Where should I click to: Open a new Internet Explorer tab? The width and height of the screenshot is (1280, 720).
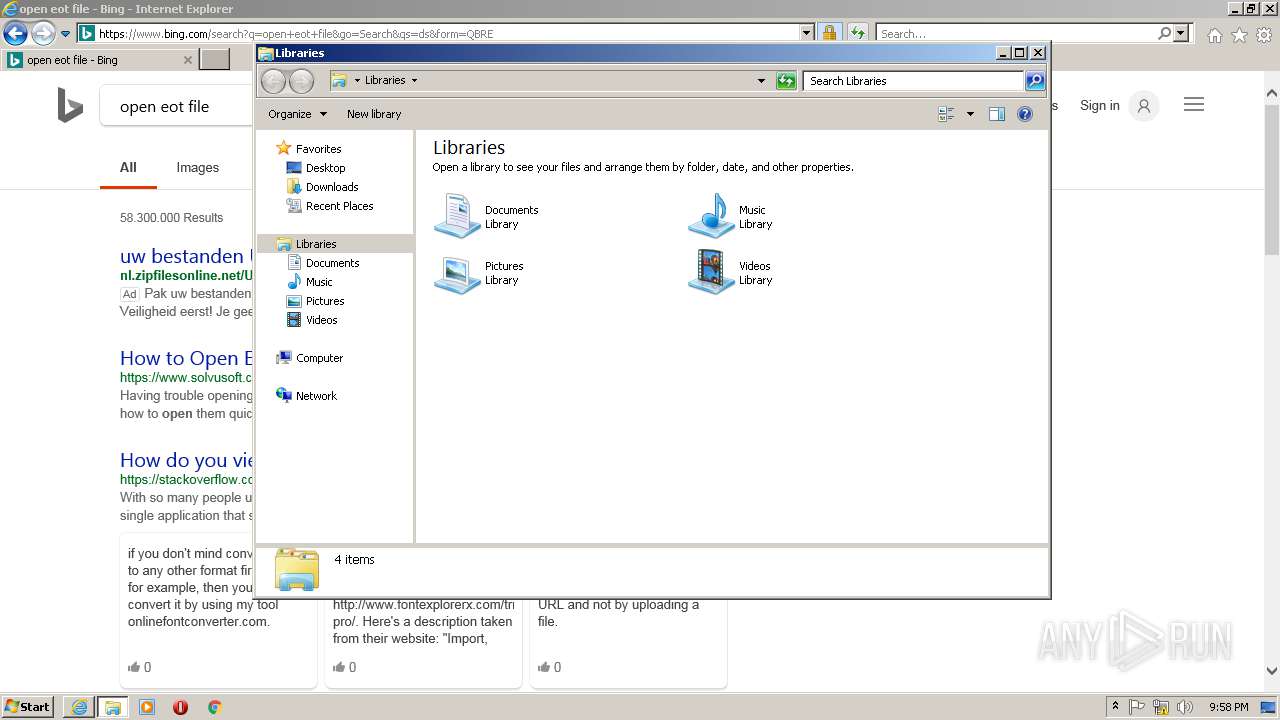tap(215, 60)
